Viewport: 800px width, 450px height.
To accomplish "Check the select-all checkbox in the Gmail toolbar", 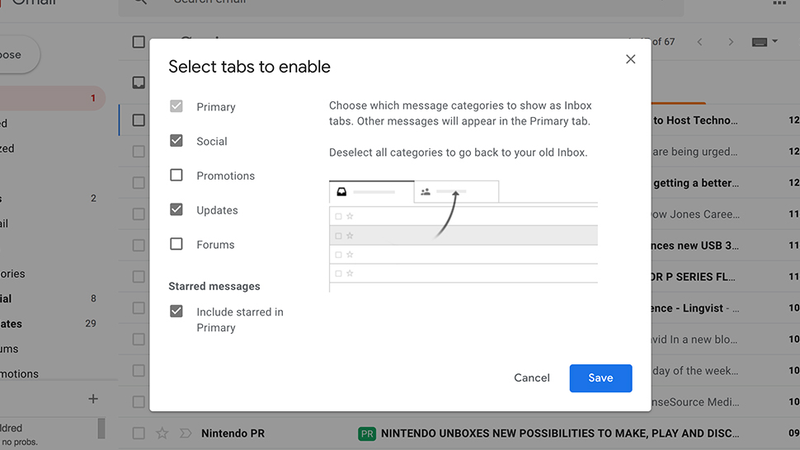I will click(138, 42).
